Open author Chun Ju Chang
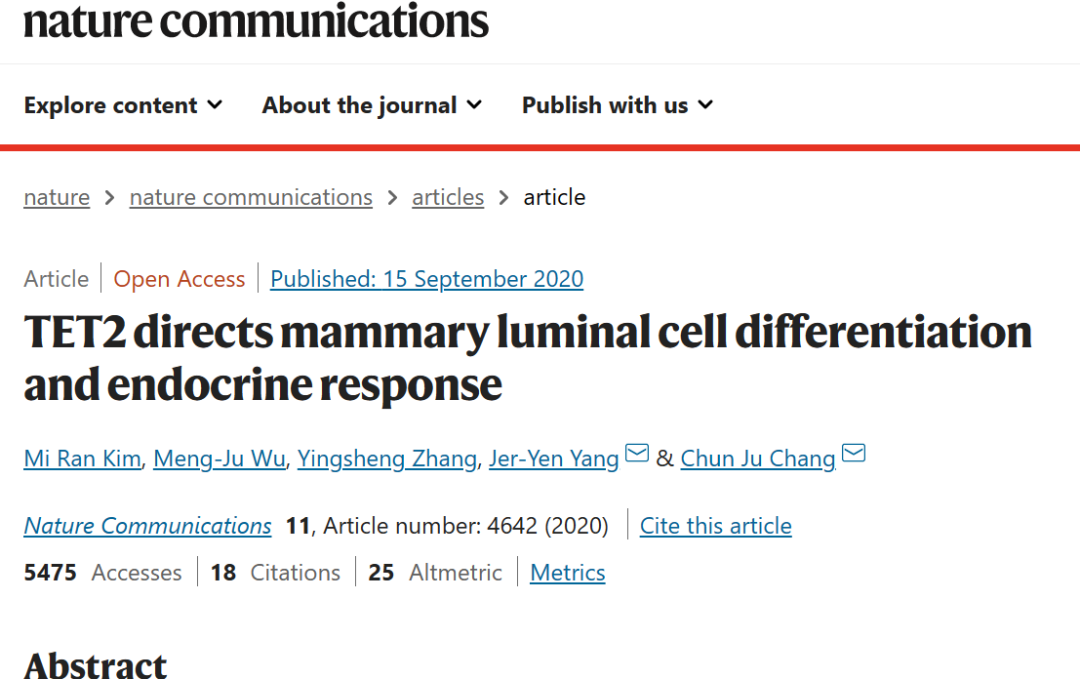The image size is (1080, 679). click(758, 459)
